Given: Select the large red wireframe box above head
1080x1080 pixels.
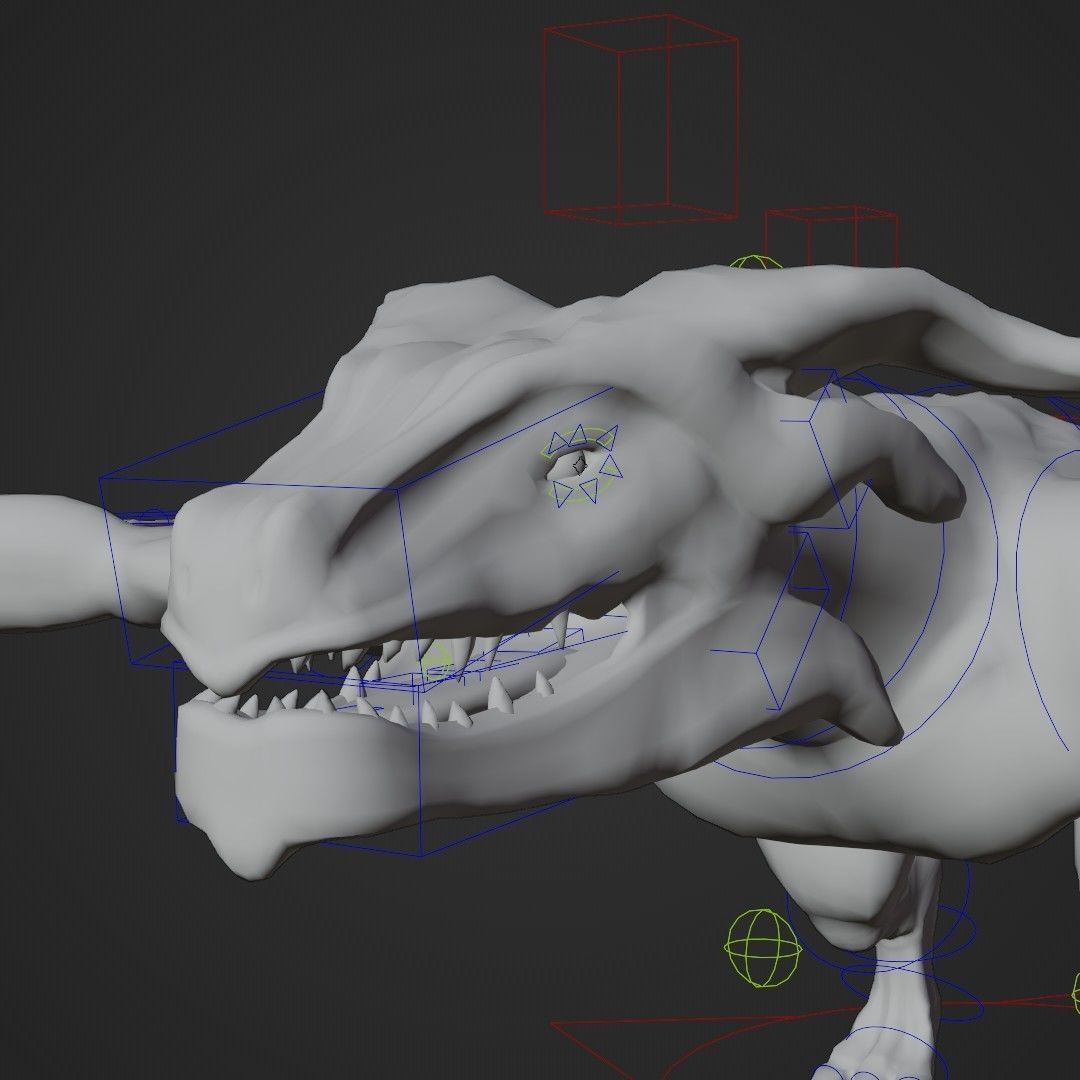Looking at the screenshot, I should (641, 120).
